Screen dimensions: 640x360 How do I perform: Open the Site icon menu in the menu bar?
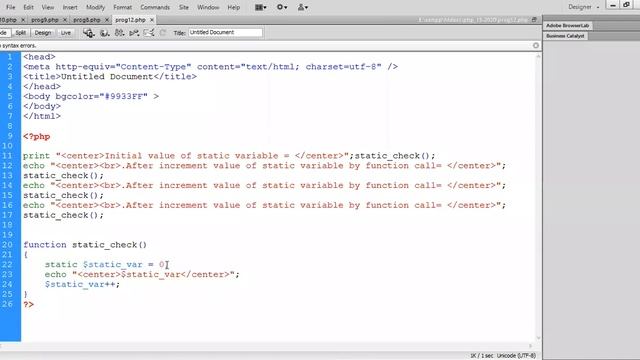[x=302, y=7]
